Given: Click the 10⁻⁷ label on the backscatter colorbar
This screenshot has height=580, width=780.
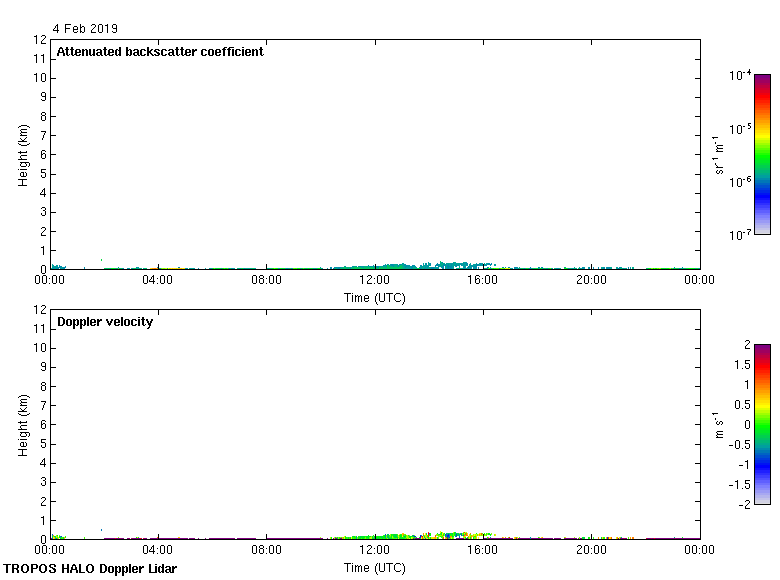Looking at the screenshot, I should [740, 235].
